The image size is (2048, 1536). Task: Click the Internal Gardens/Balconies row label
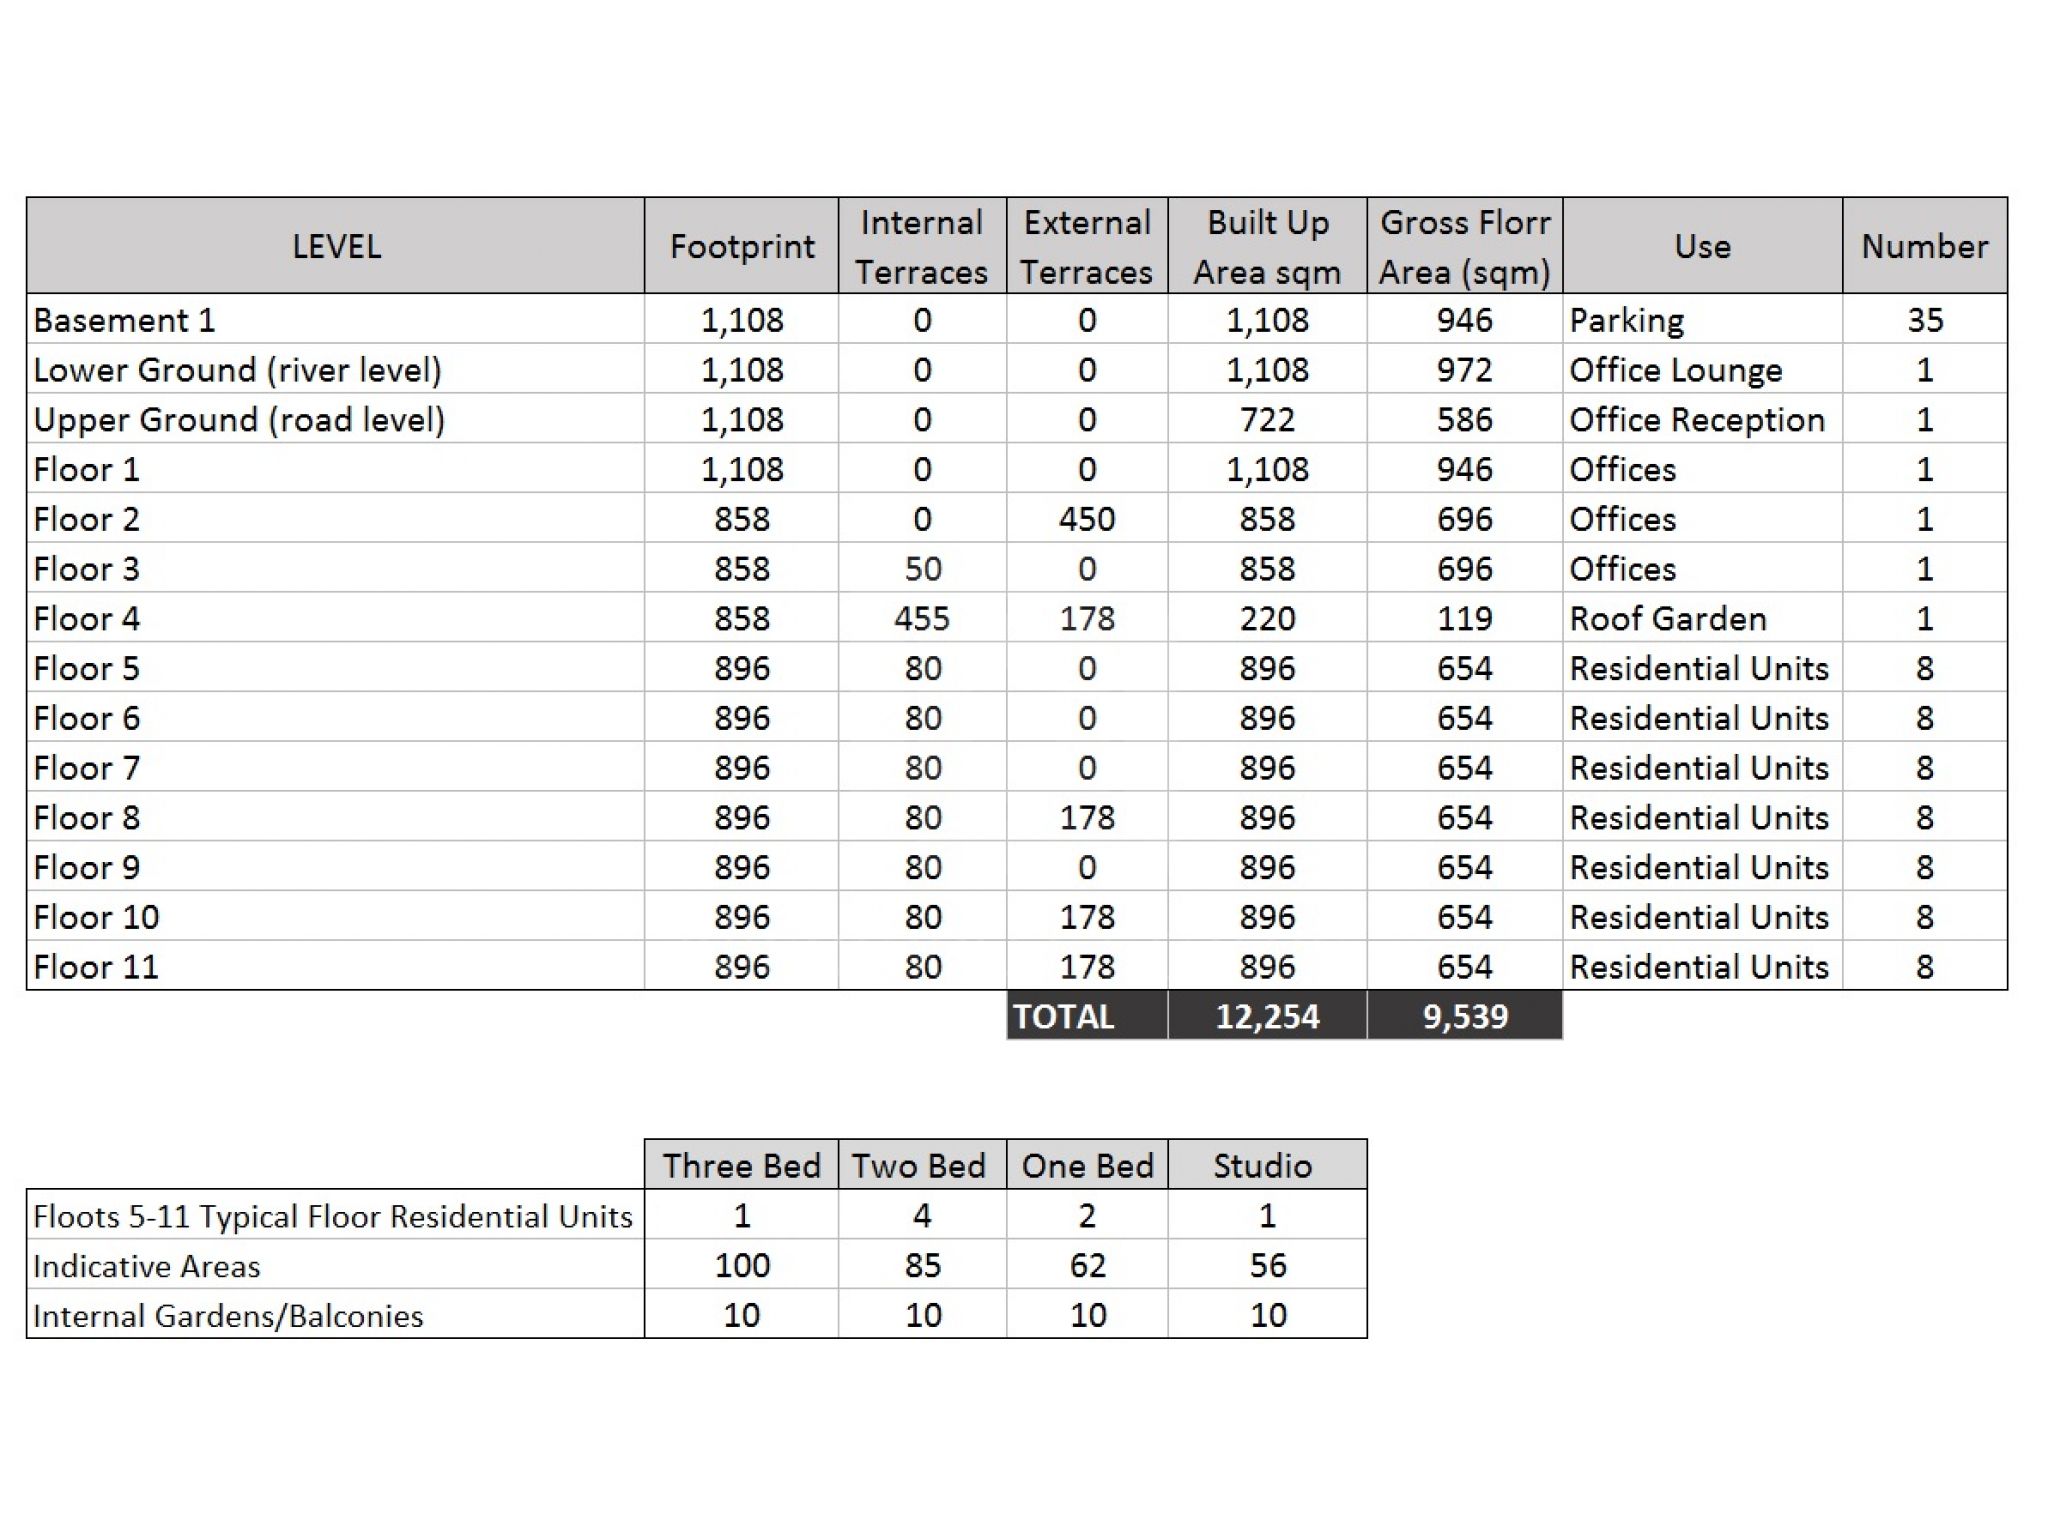coord(229,1316)
